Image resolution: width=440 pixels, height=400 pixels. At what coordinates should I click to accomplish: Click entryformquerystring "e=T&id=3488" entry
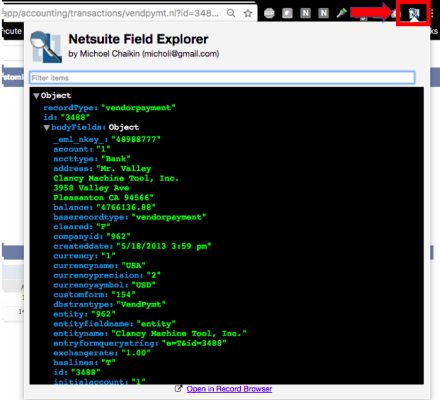click(x=140, y=343)
